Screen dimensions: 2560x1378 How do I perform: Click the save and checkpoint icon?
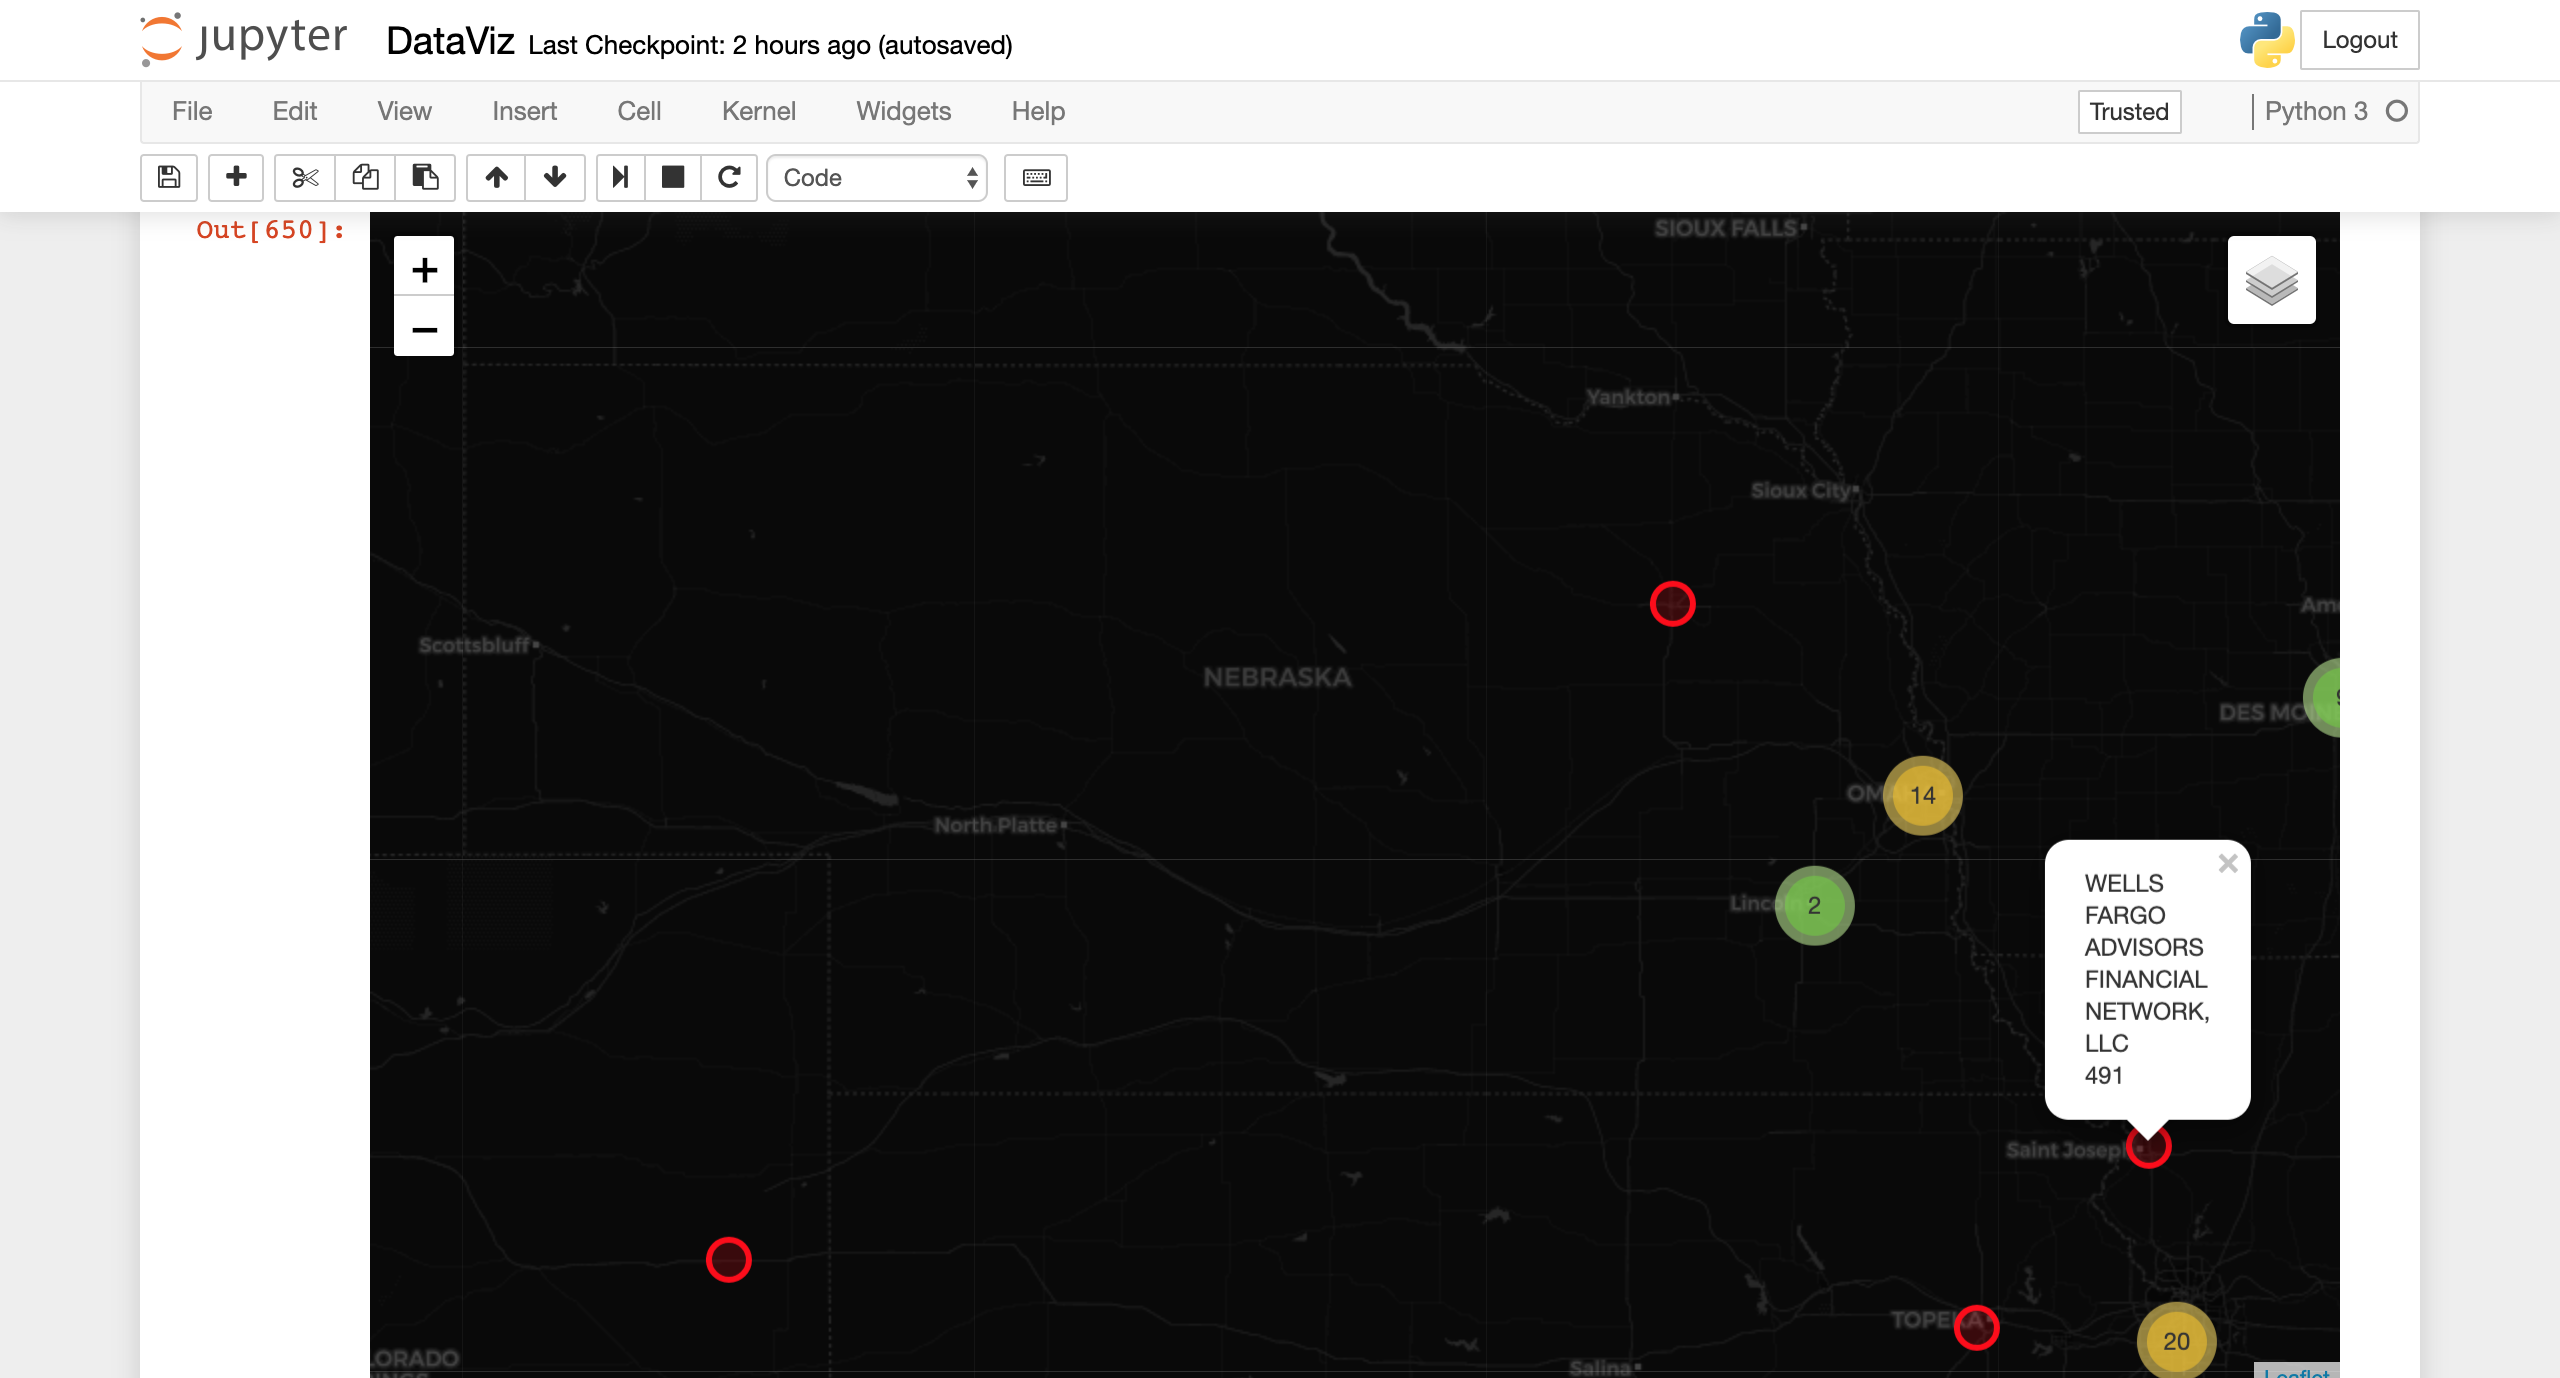(169, 177)
